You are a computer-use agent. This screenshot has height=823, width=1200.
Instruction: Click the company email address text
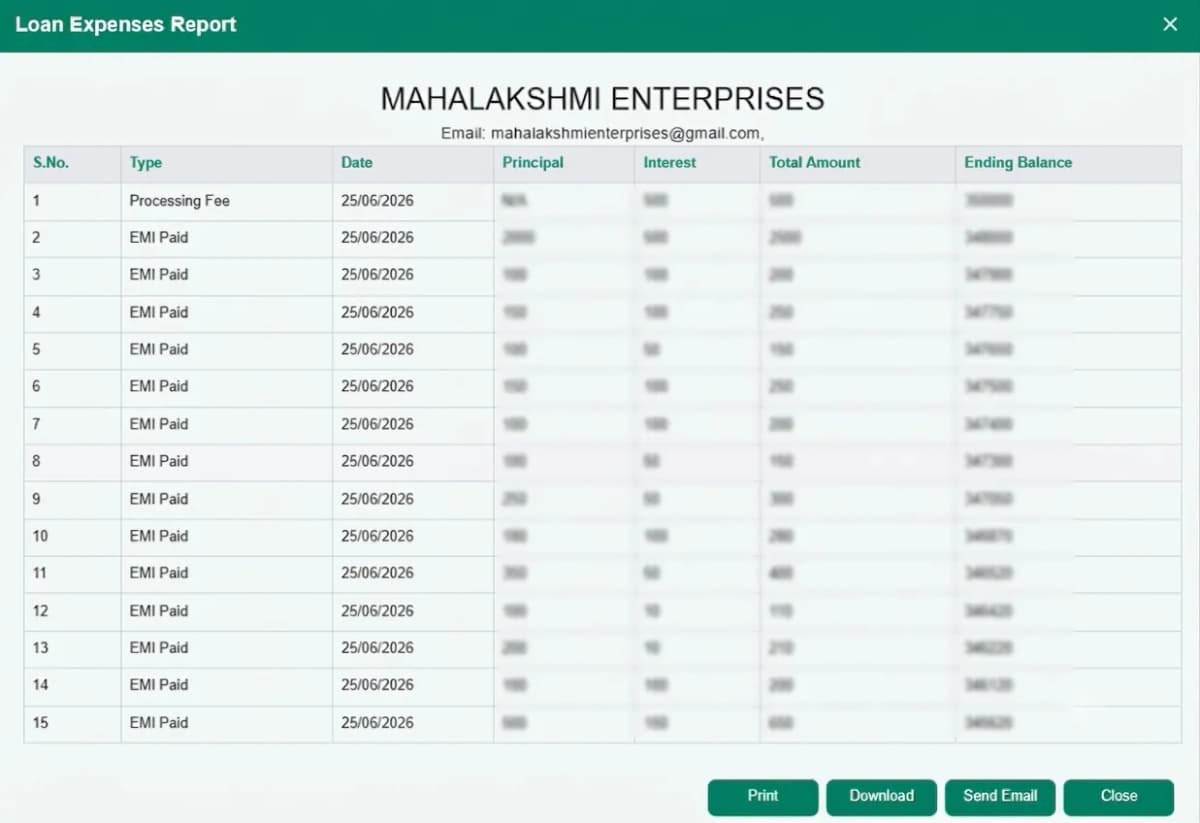tap(627, 133)
